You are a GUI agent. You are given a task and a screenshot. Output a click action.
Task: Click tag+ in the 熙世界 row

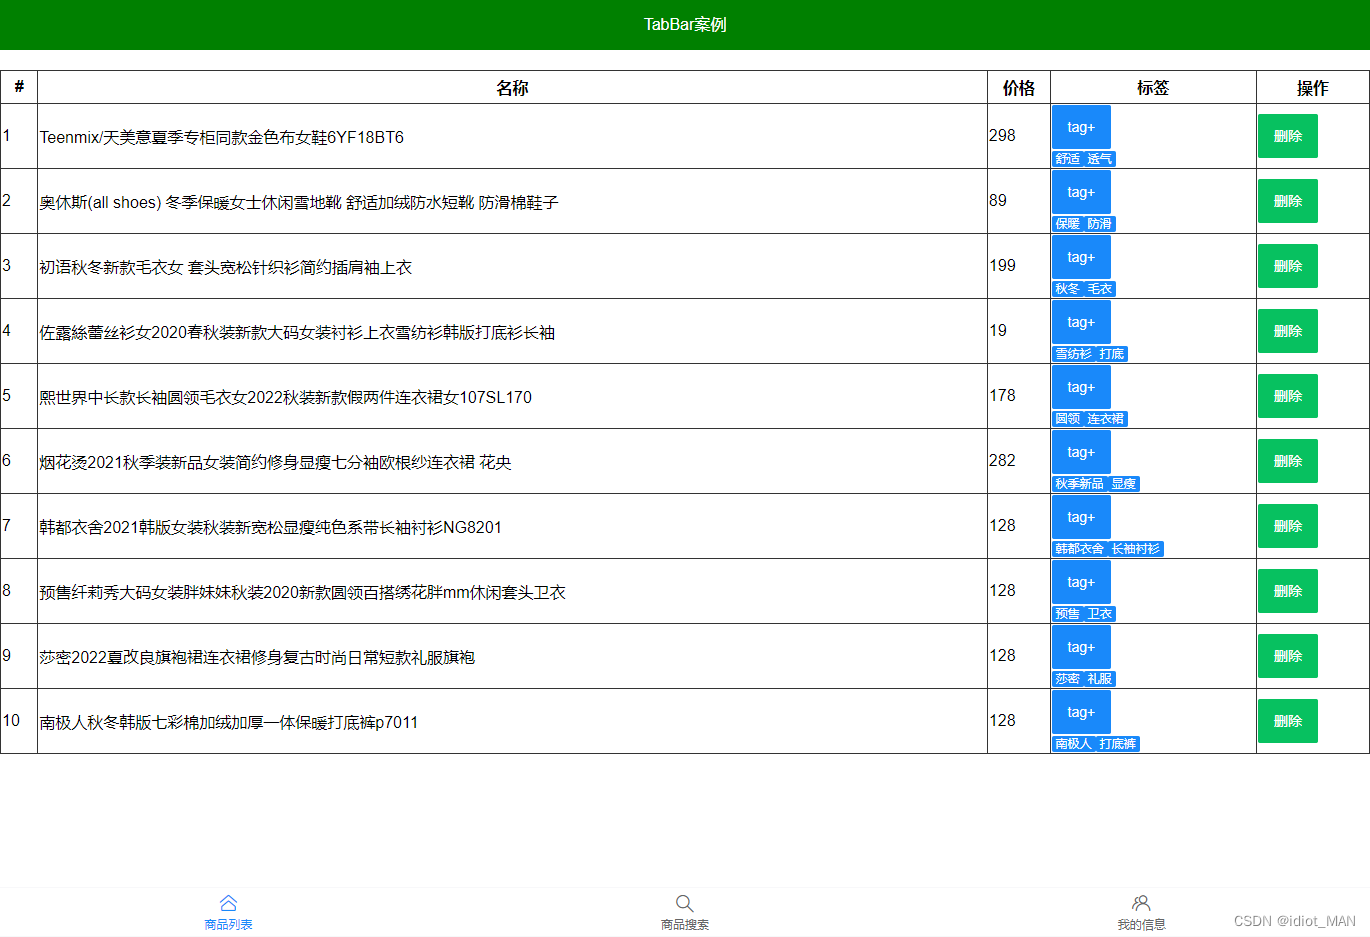click(x=1081, y=387)
